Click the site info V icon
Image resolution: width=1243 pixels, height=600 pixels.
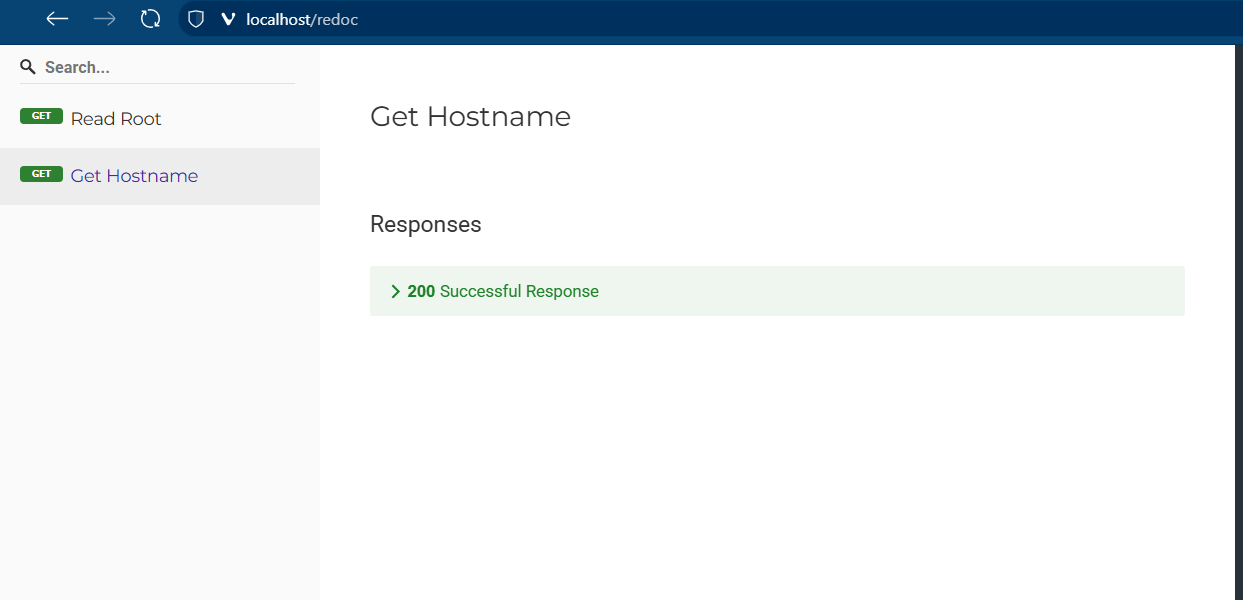pos(227,19)
